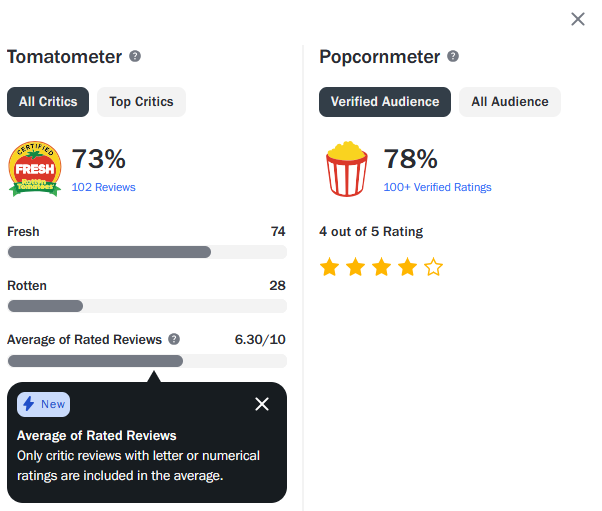602x511 pixels.
Task: Open the 100+ Verified Ratings link
Action: [x=437, y=187]
